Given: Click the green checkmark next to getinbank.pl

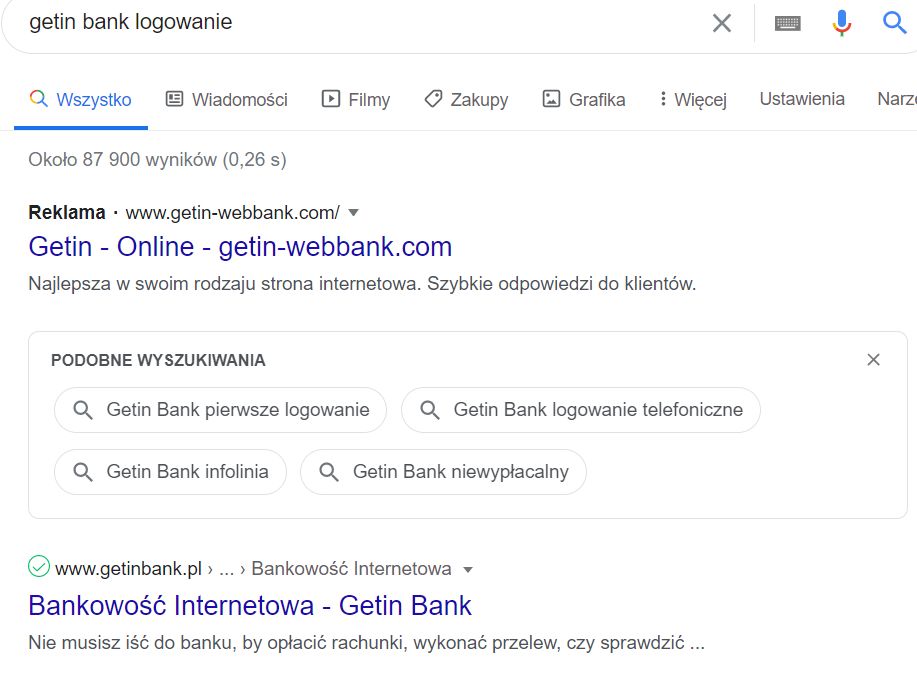Looking at the screenshot, I should coord(39,568).
